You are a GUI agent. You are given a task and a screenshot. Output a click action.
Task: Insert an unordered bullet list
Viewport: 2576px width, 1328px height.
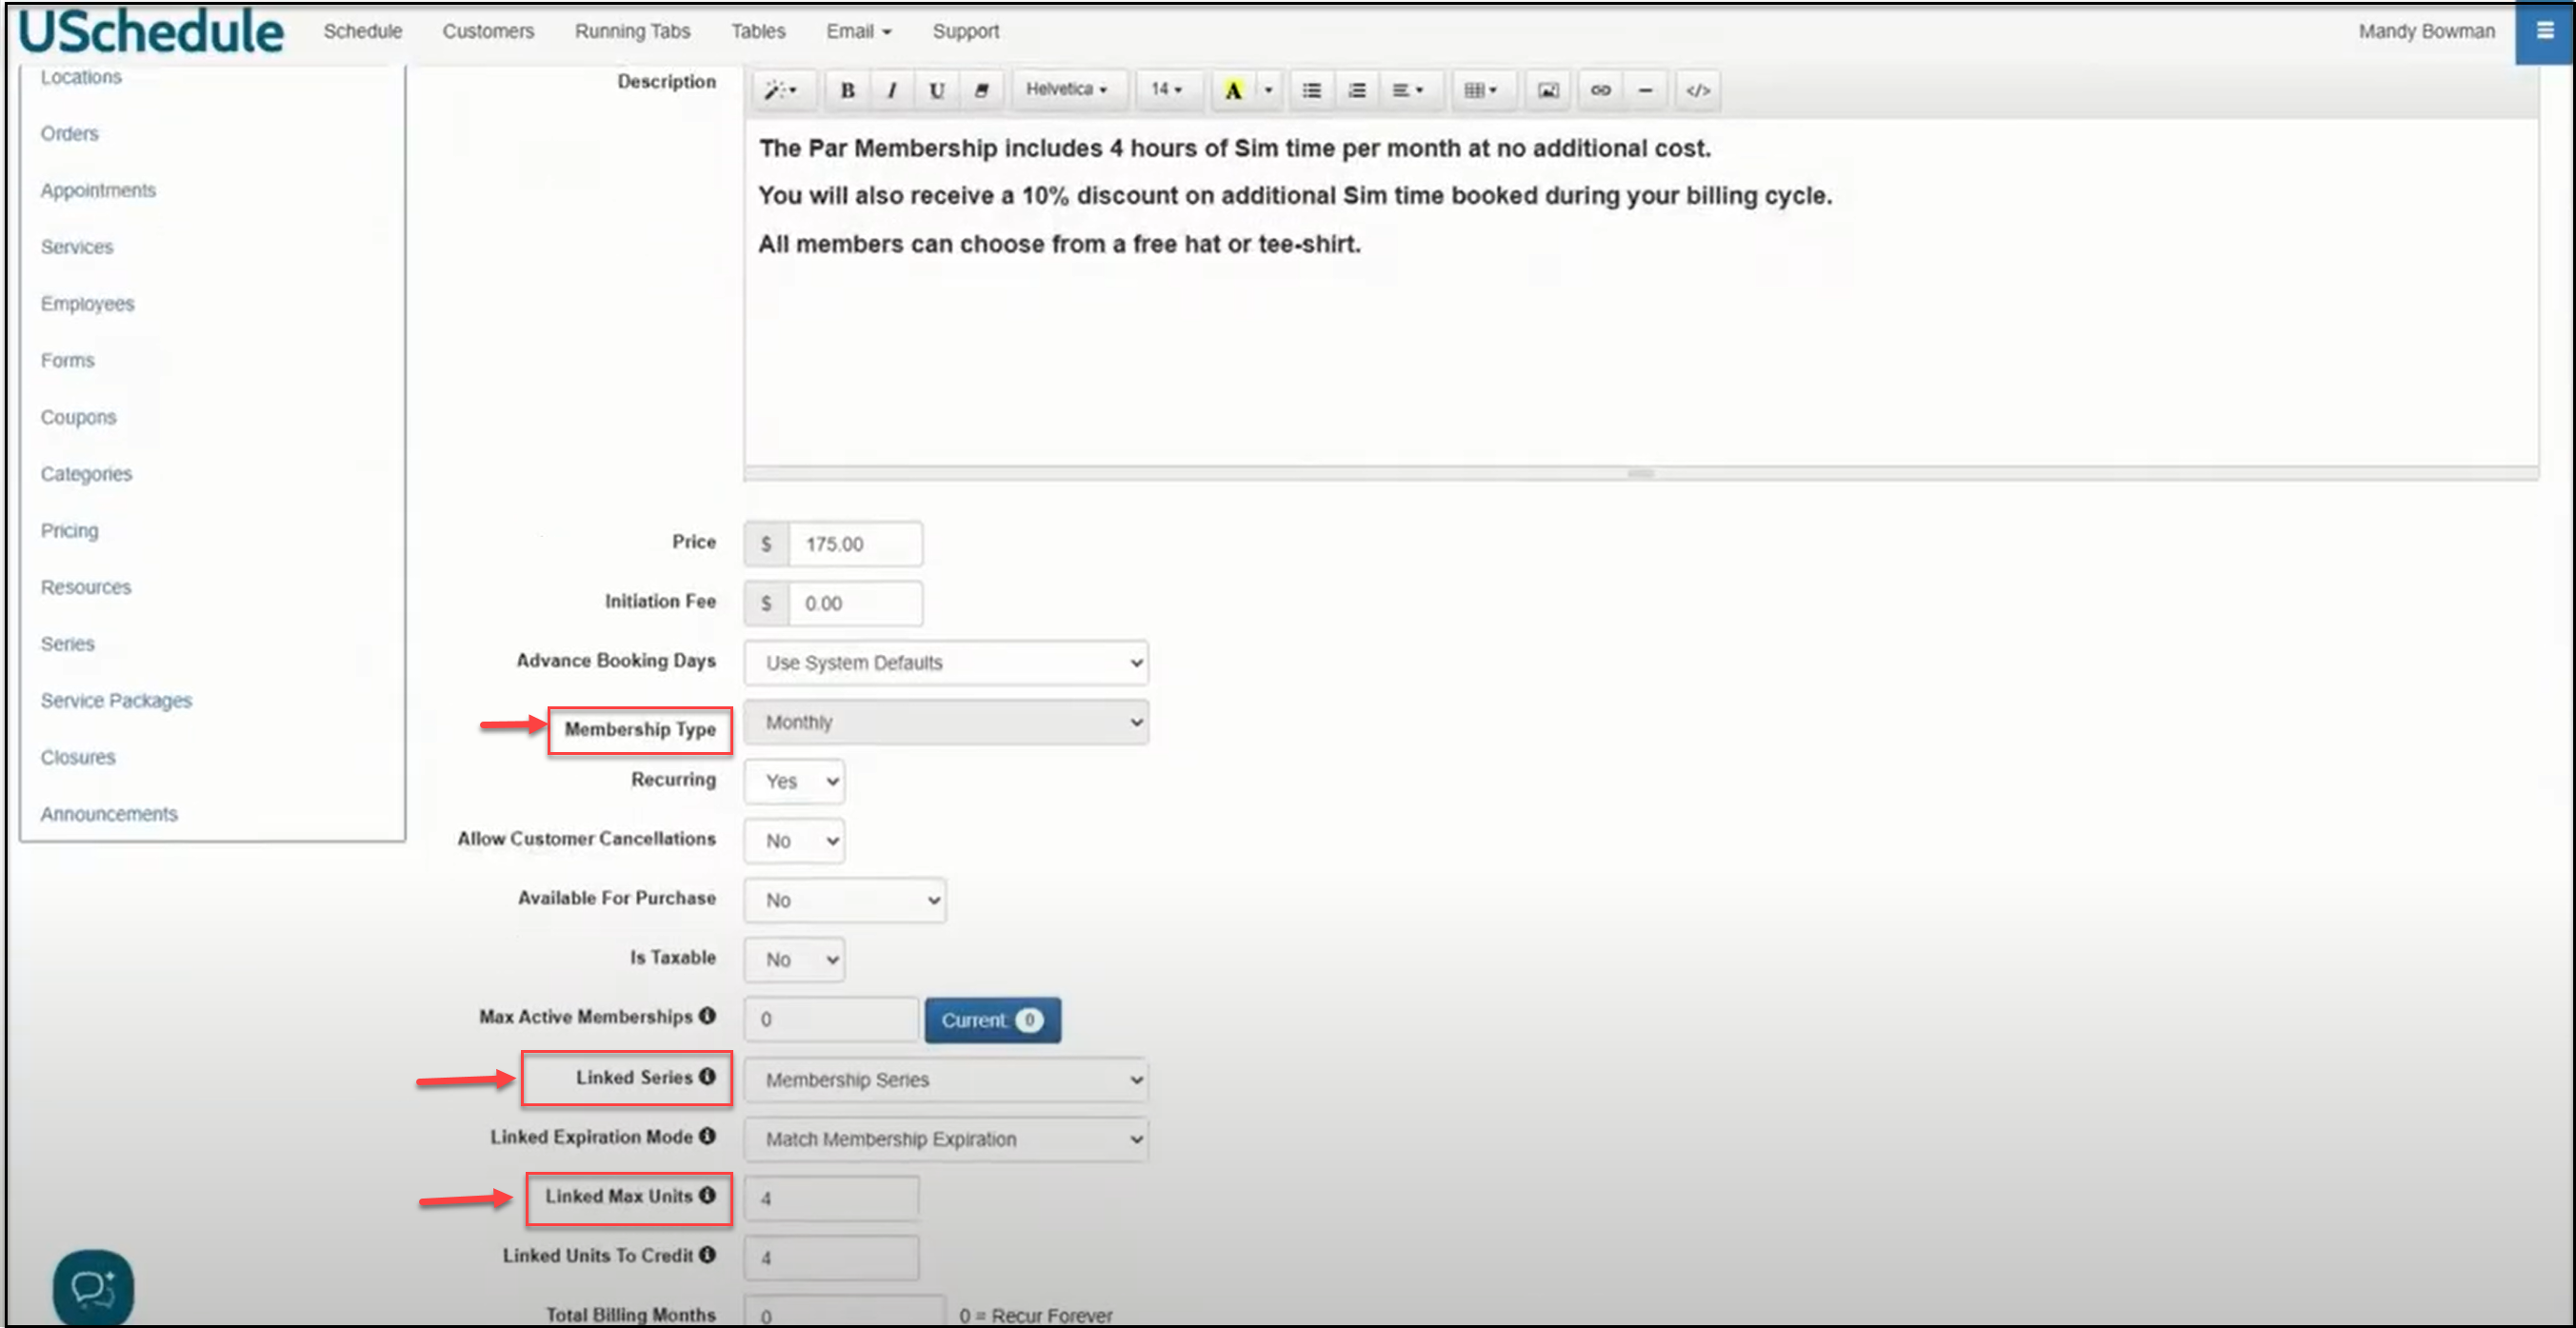(x=1311, y=90)
